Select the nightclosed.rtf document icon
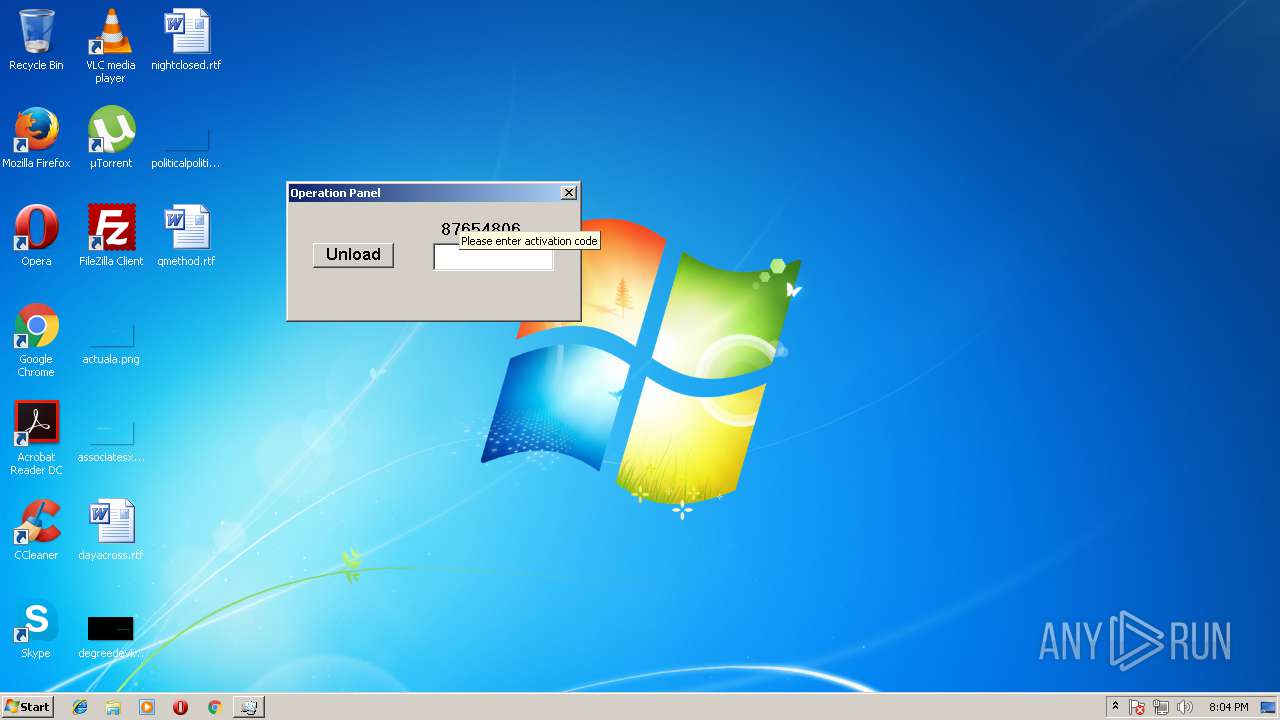This screenshot has width=1280, height=720. (186, 40)
